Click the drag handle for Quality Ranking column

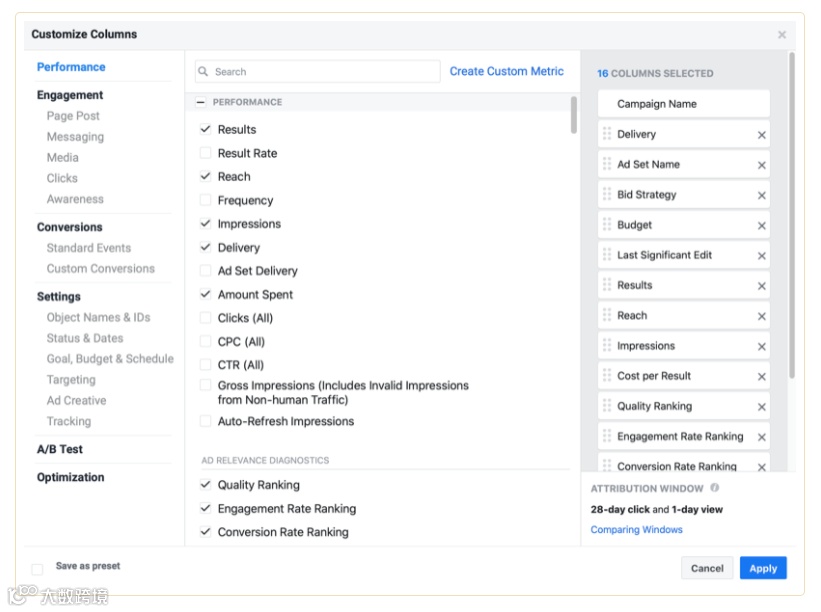click(606, 406)
